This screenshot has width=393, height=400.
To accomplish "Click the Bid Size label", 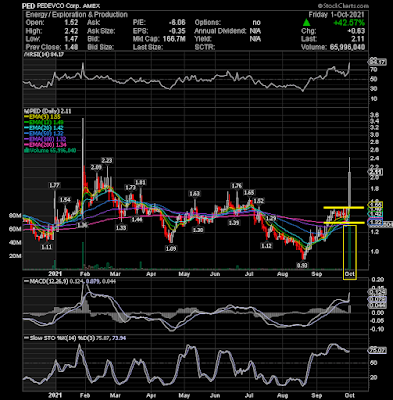I will [x=101, y=47].
